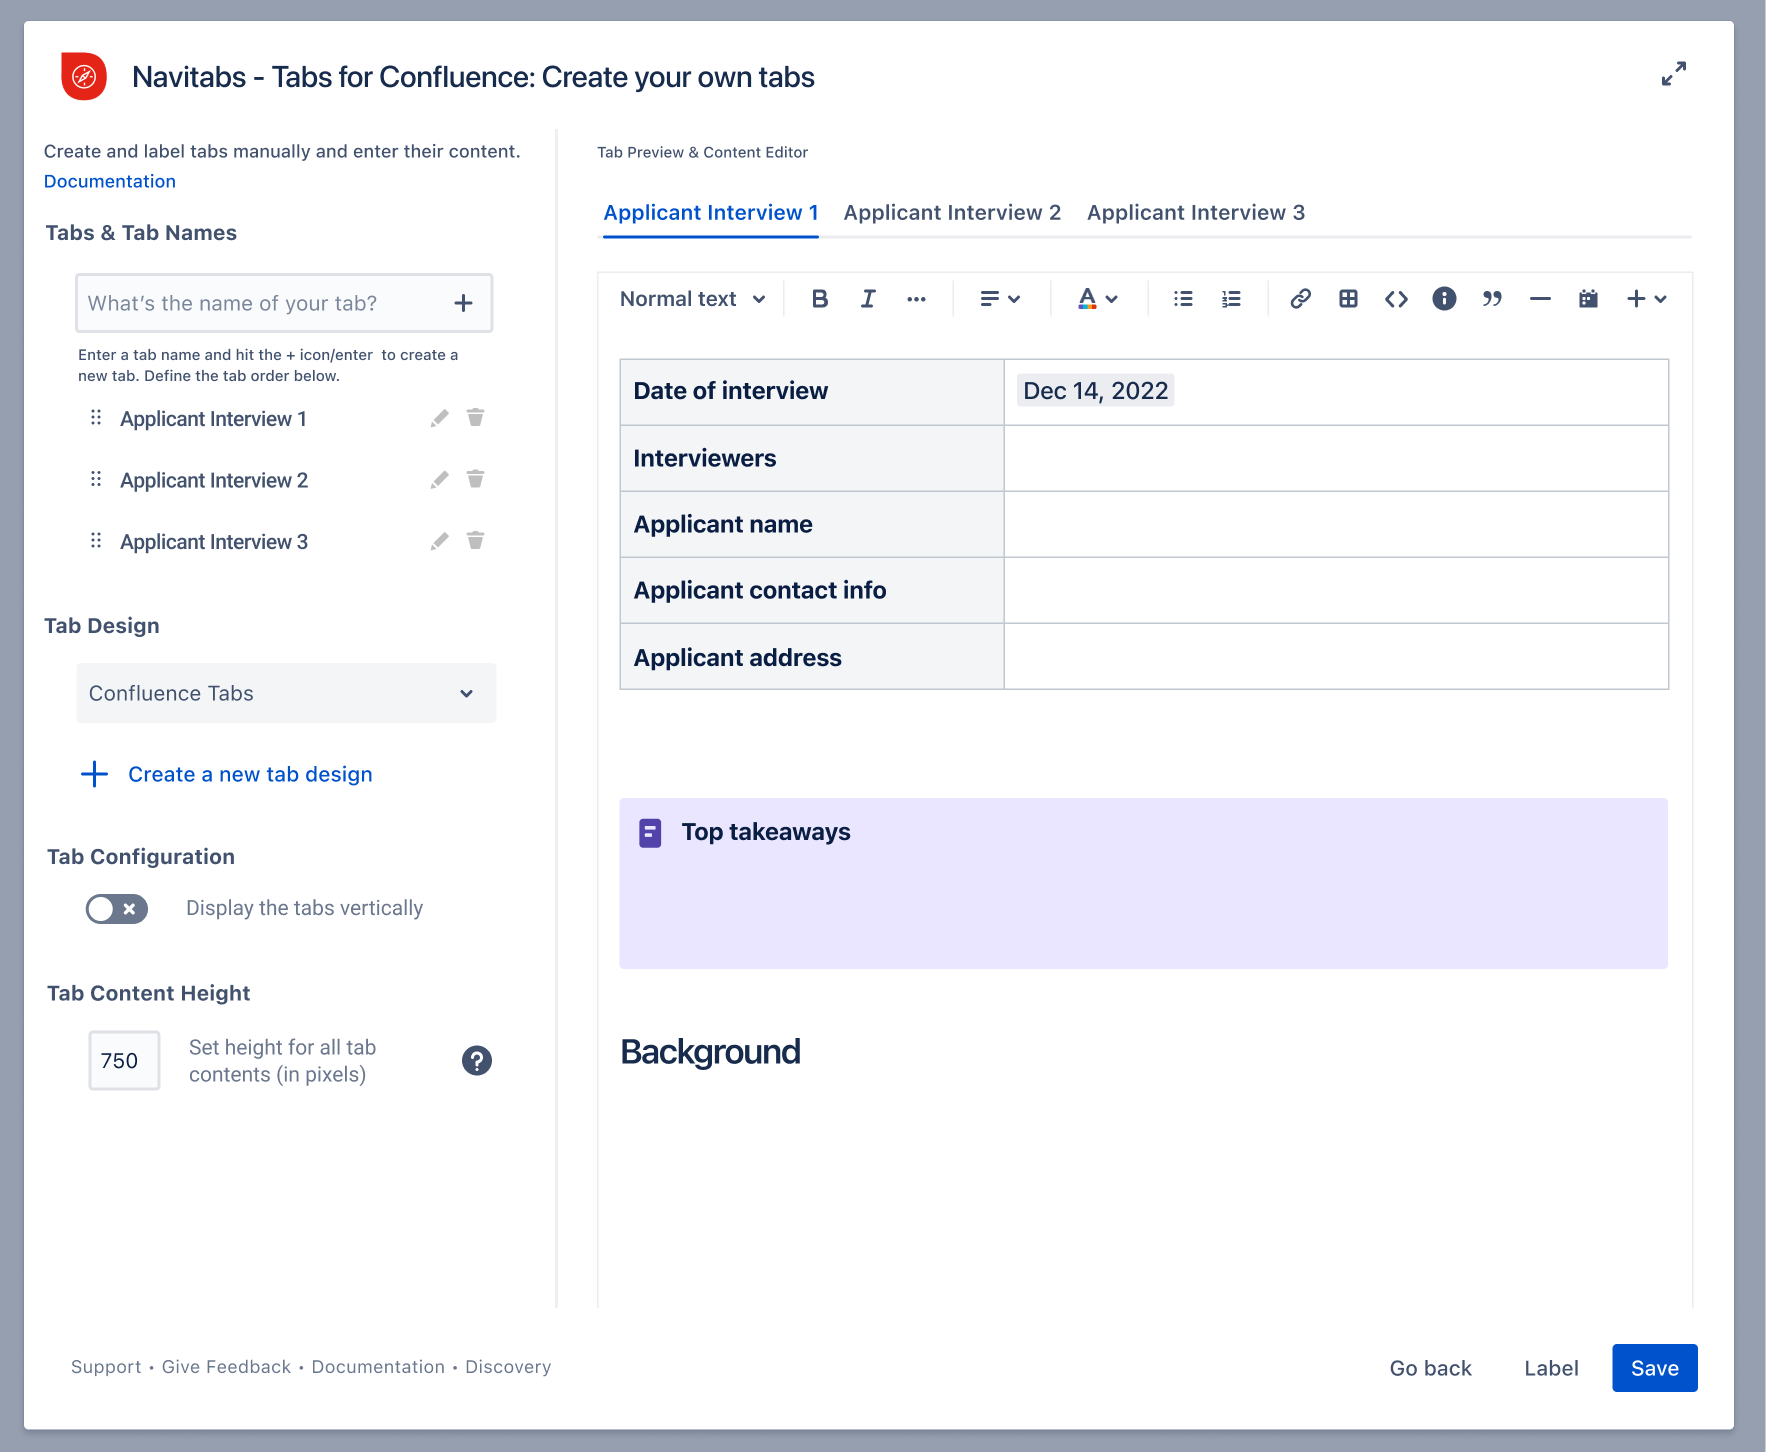1766x1453 pixels.
Task: Insert a date with calendar icon
Action: (x=1588, y=299)
